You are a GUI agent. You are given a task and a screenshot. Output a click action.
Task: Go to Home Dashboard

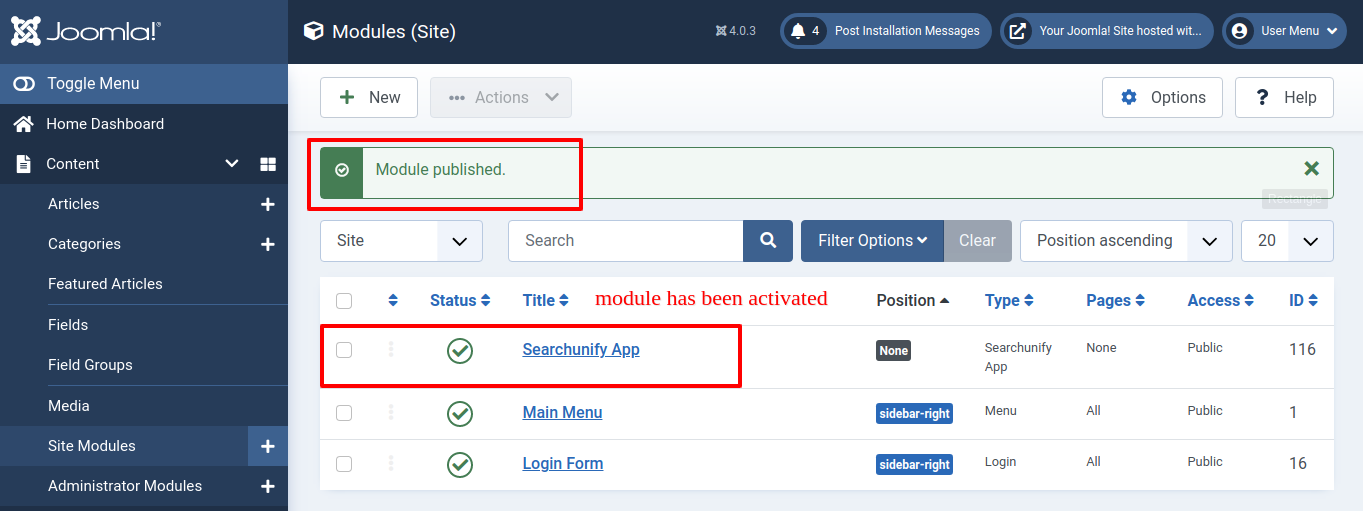coord(105,124)
